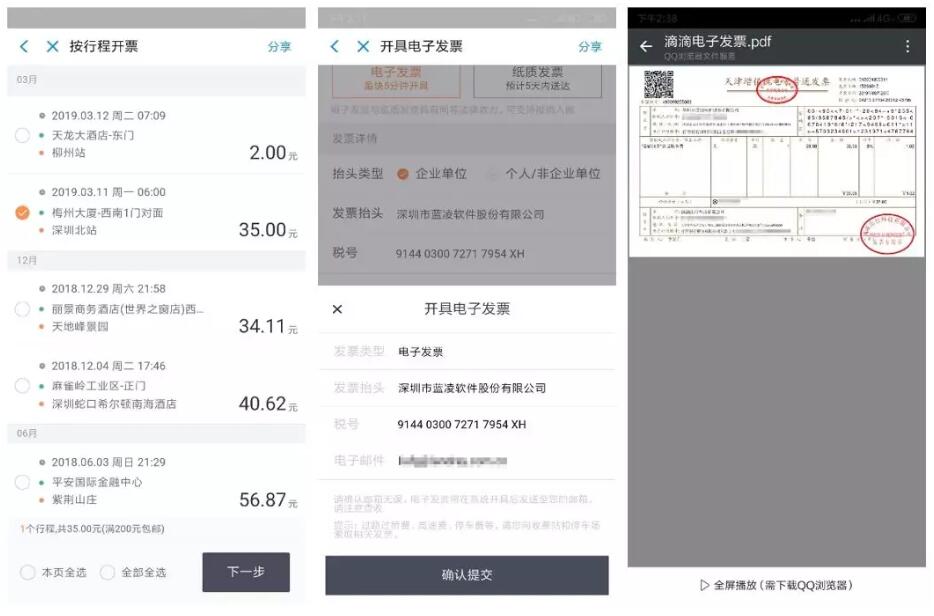
Task: Click the 06月 section header
Action: pos(156,433)
